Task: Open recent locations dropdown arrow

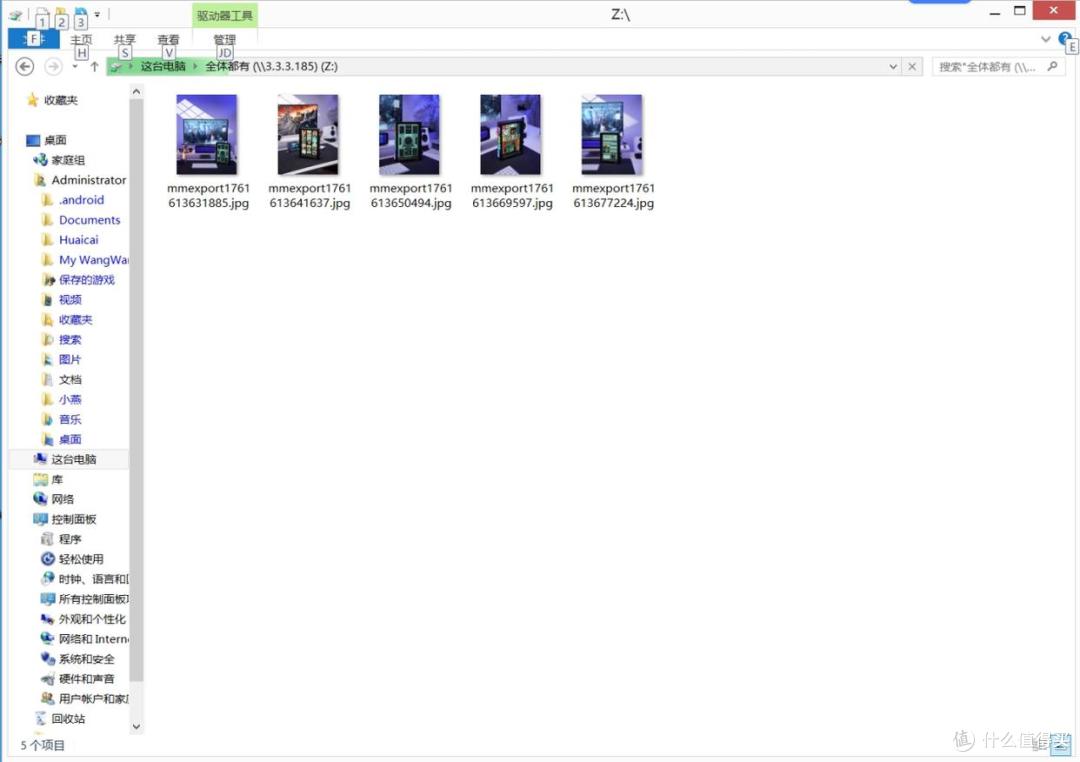Action: (x=75, y=67)
